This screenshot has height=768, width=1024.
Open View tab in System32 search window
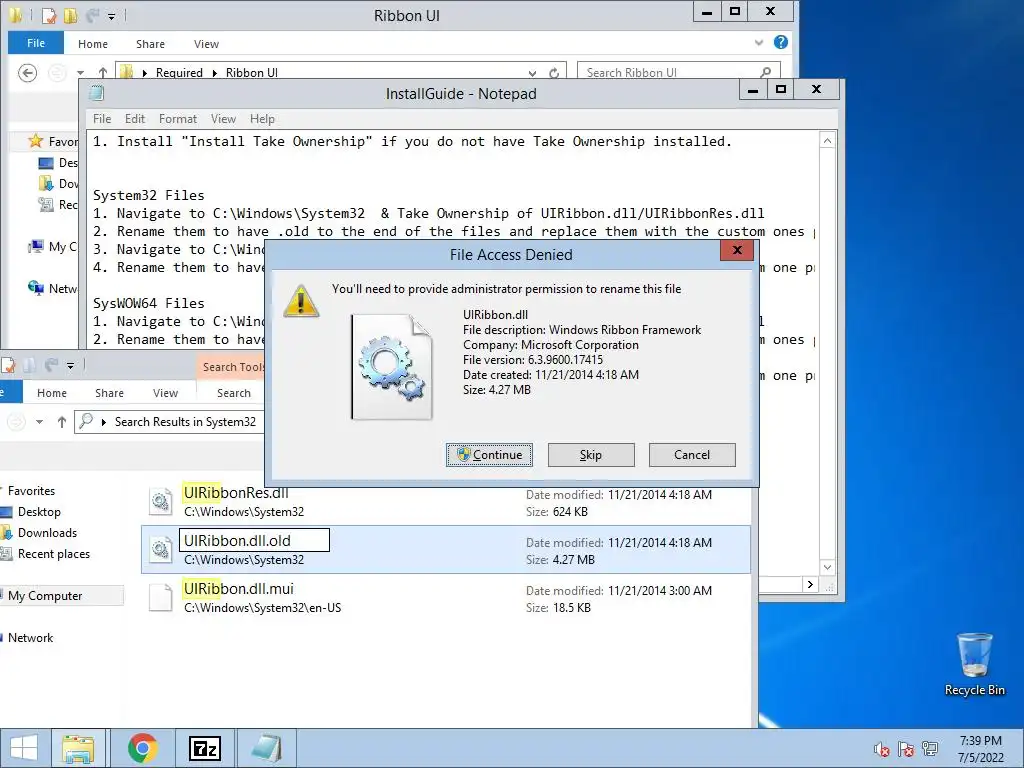[165, 393]
